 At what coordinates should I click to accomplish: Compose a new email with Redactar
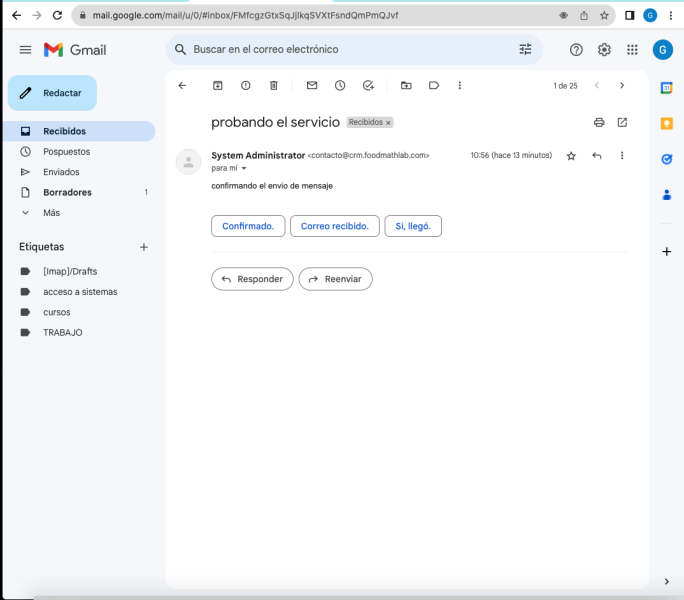click(52, 93)
